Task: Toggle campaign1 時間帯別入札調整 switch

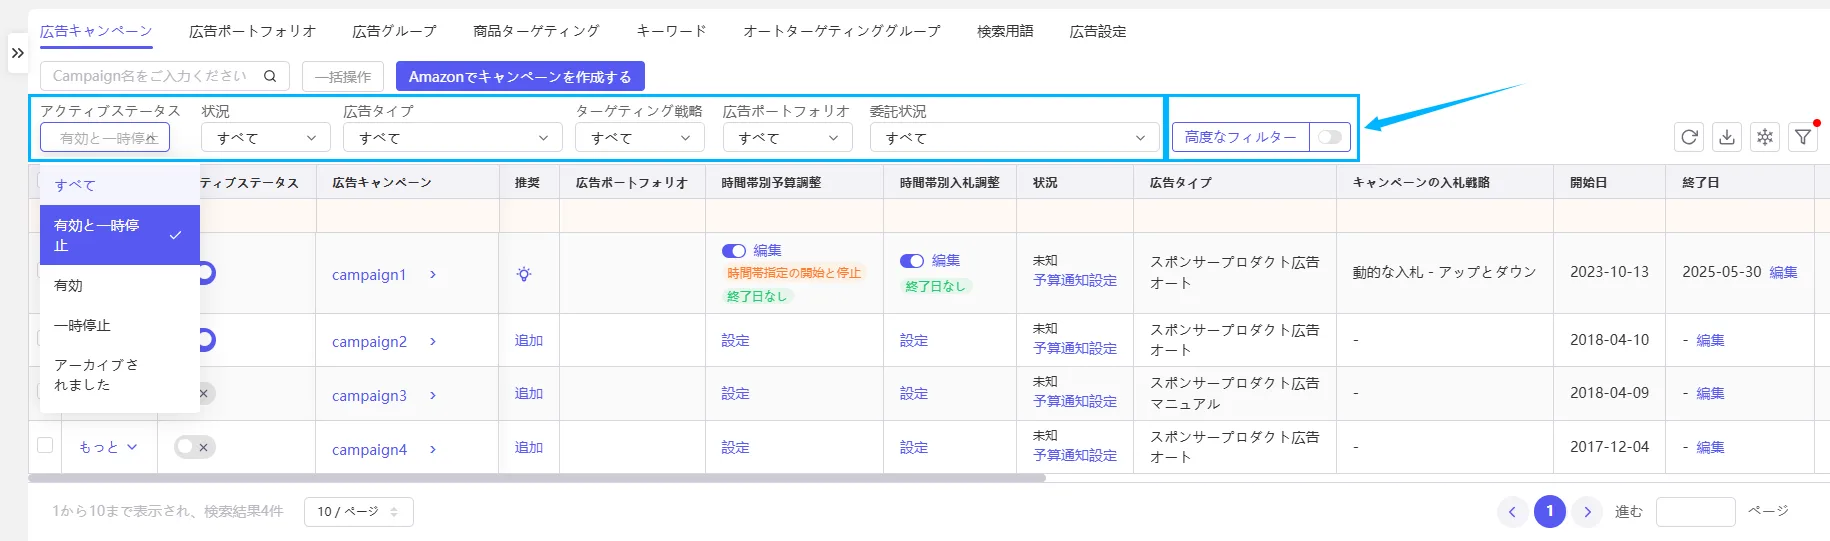Action: pos(912,261)
